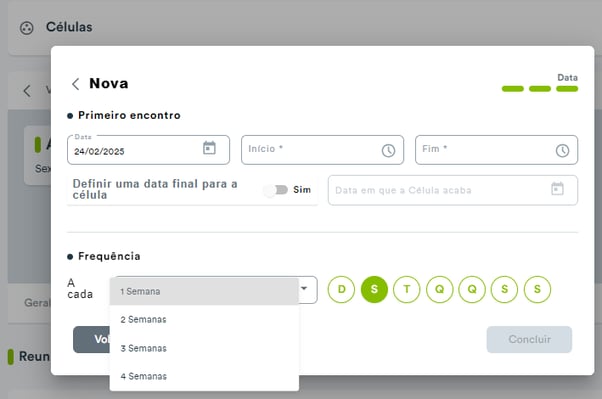Click the third green progress step bar
The height and width of the screenshot is (399, 602).
[567, 89]
